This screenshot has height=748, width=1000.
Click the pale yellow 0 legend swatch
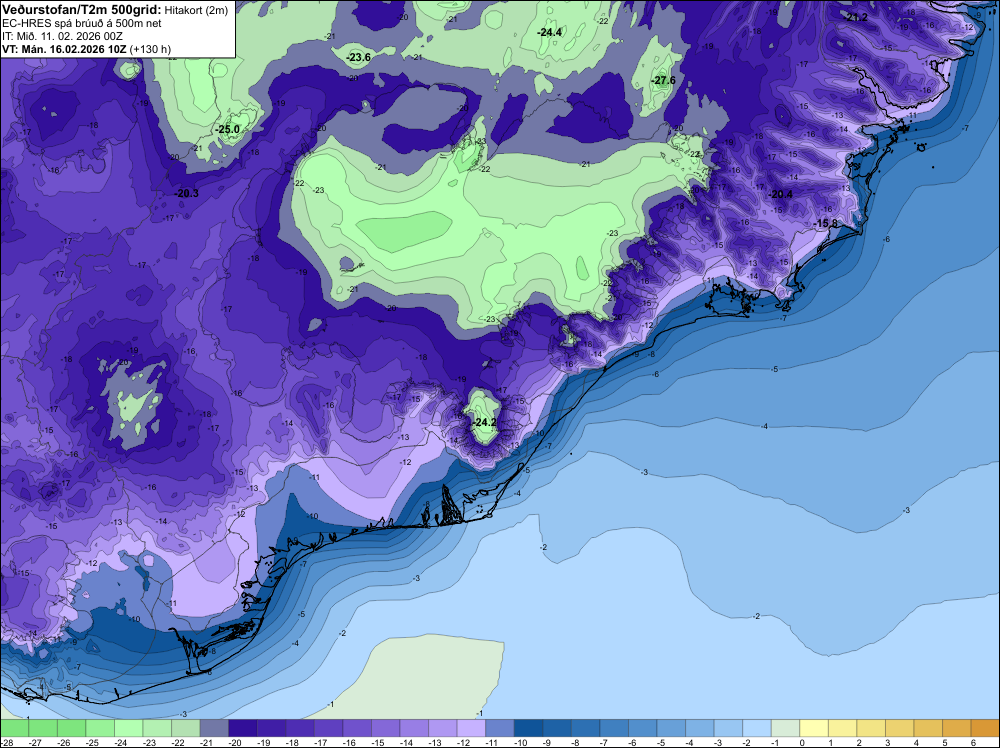(x=814, y=728)
